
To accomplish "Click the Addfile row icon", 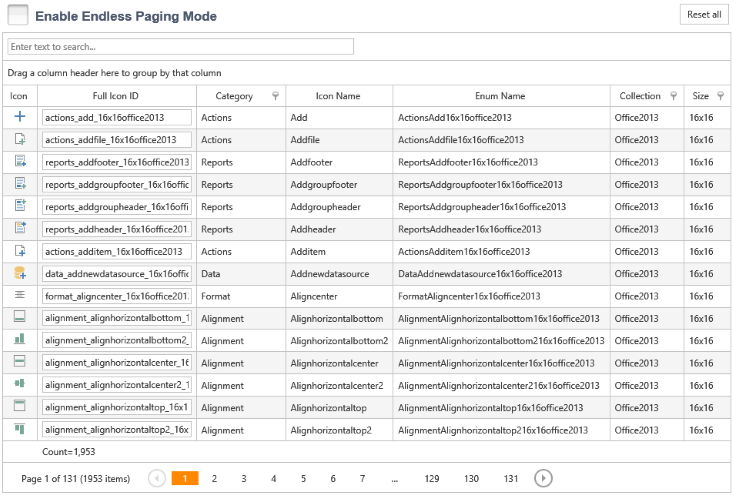I will 19,140.
